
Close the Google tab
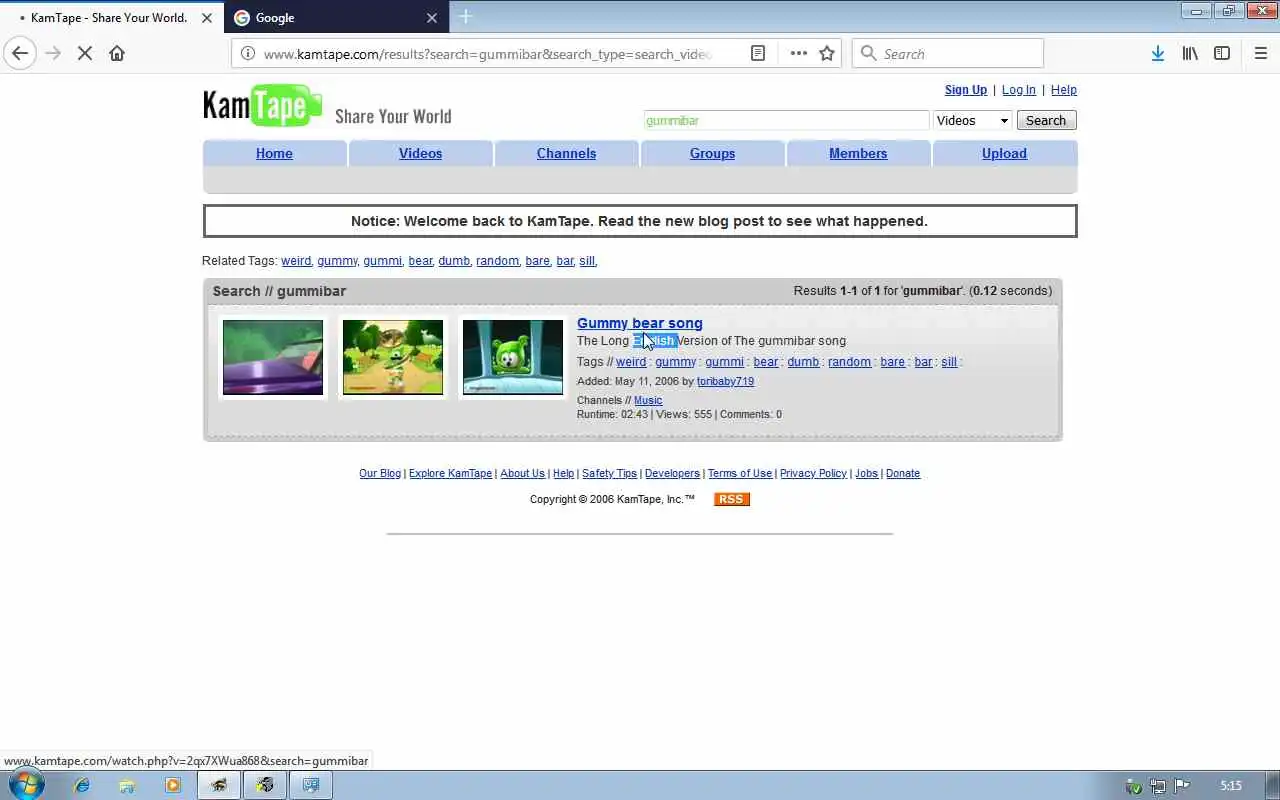click(x=432, y=18)
